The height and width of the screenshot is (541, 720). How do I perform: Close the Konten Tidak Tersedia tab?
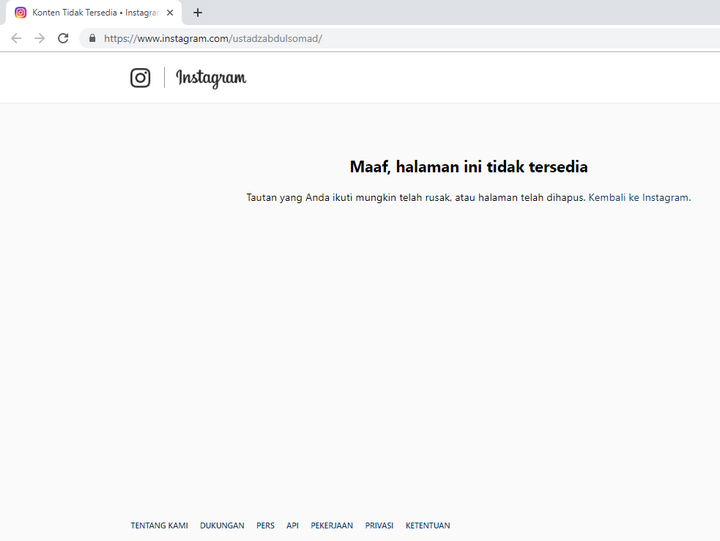point(170,13)
